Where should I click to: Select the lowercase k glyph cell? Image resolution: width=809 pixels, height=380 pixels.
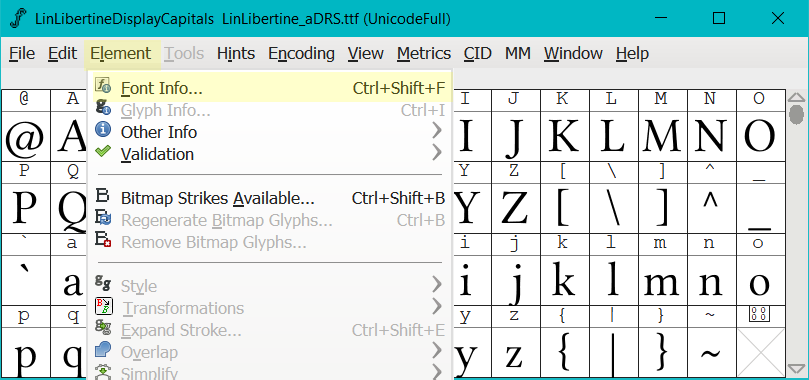point(565,280)
